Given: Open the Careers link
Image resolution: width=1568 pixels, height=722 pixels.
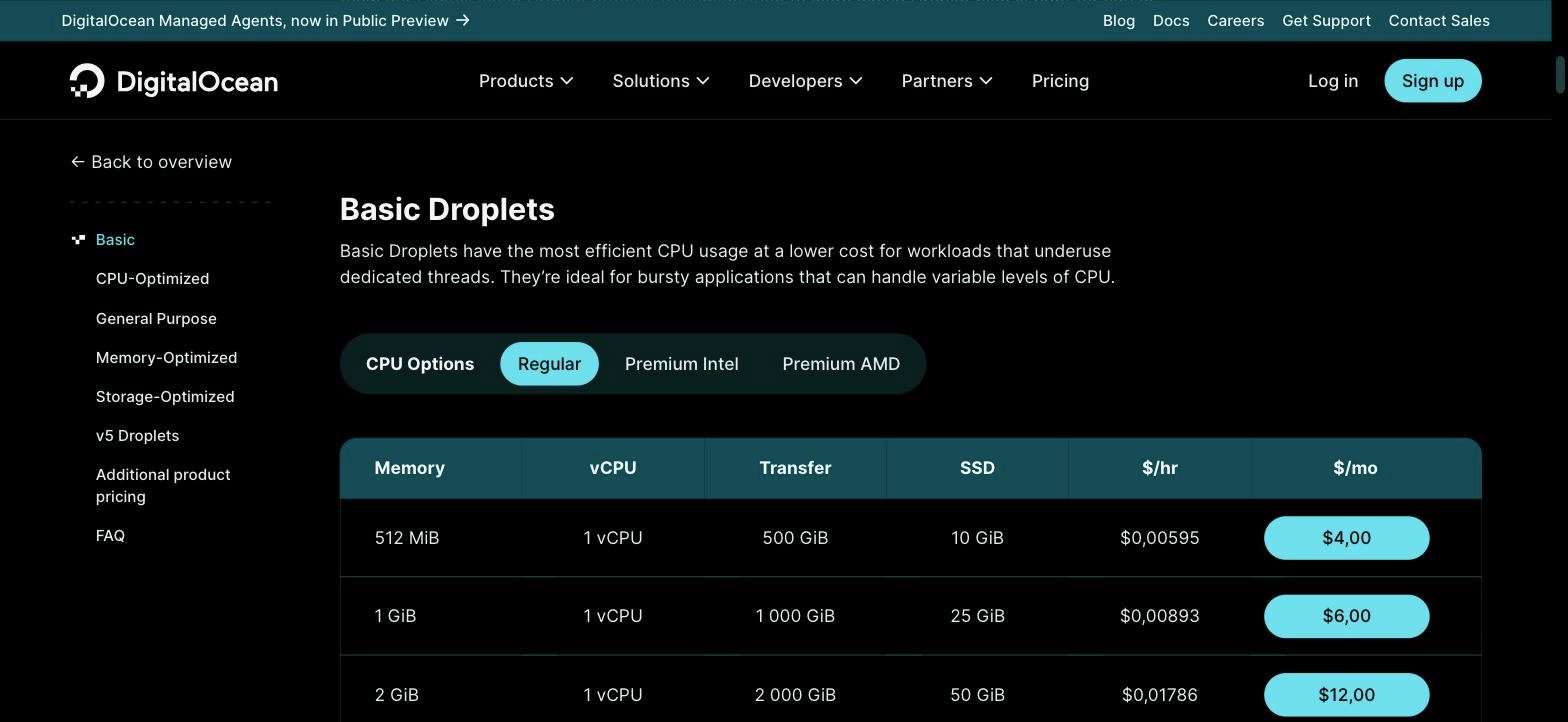Looking at the screenshot, I should tap(1235, 20).
